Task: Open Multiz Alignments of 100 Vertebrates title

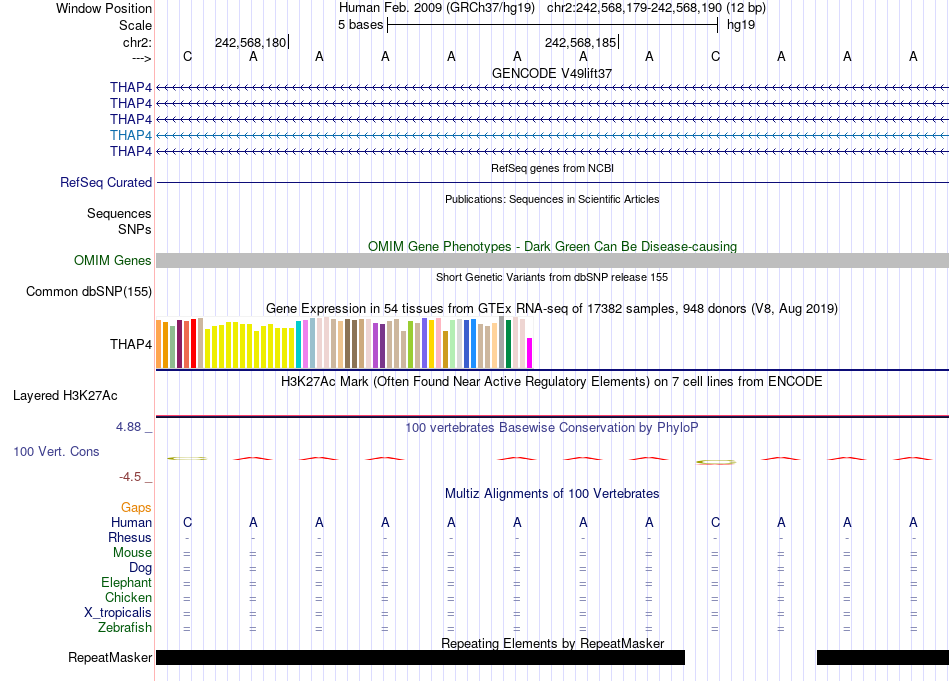Action: 552,494
